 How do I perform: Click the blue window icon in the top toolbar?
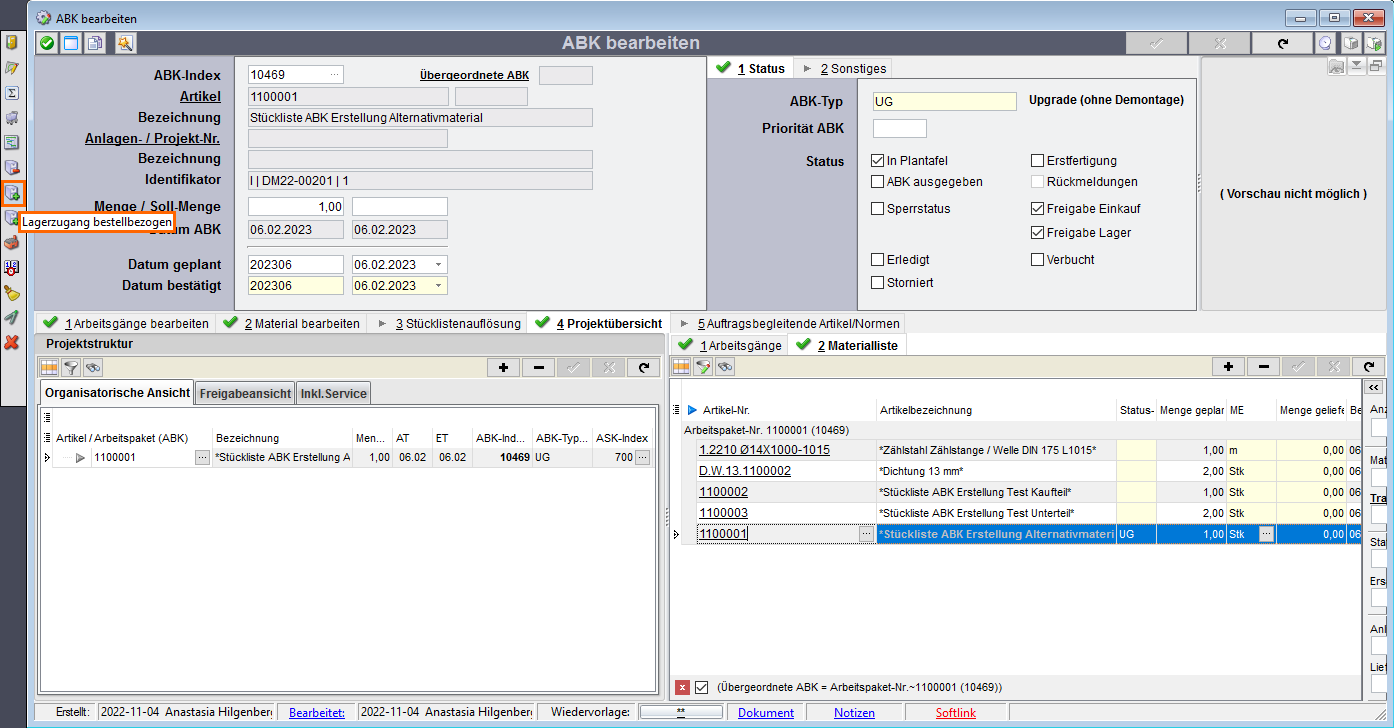click(71, 43)
